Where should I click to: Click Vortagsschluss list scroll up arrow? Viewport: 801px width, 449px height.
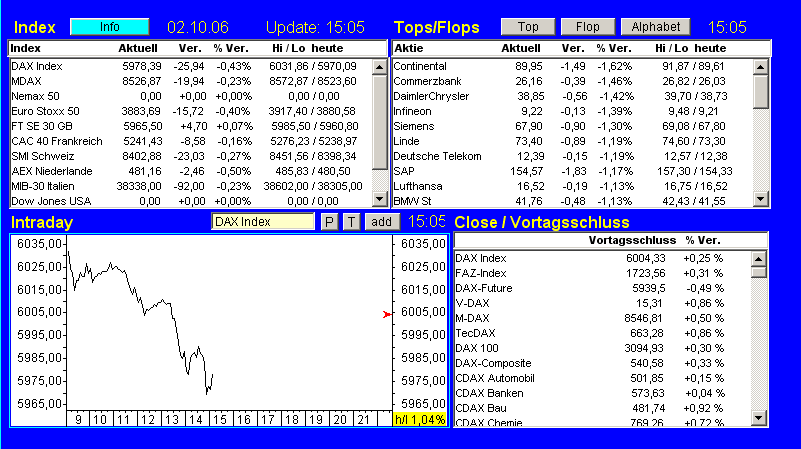pos(759,259)
